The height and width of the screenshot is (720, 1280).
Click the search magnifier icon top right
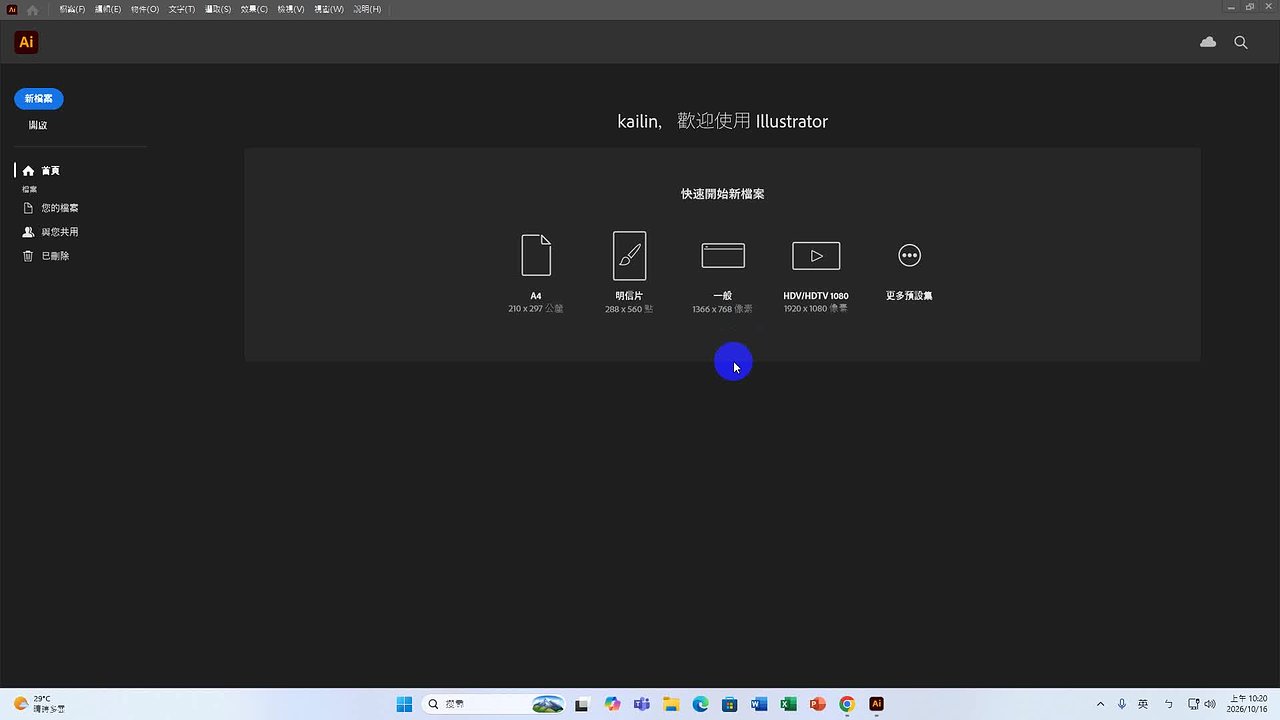tap(1241, 42)
